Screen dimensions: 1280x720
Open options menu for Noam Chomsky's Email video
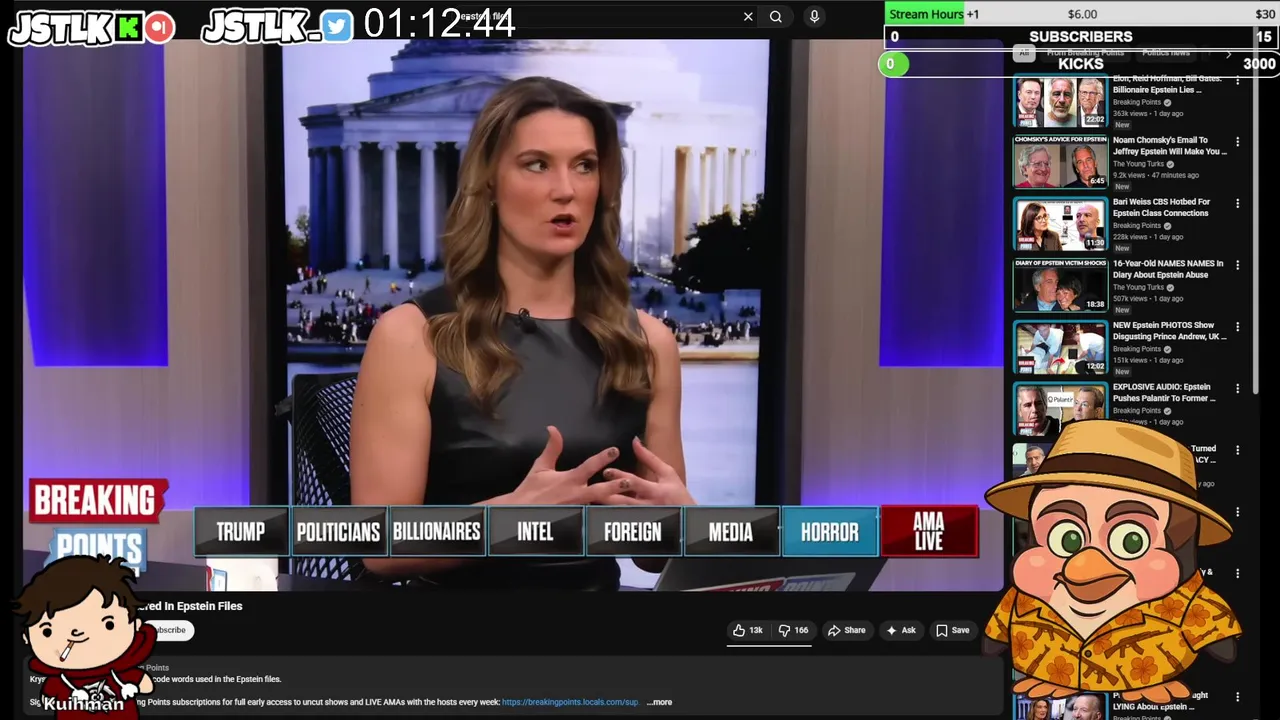point(1237,142)
